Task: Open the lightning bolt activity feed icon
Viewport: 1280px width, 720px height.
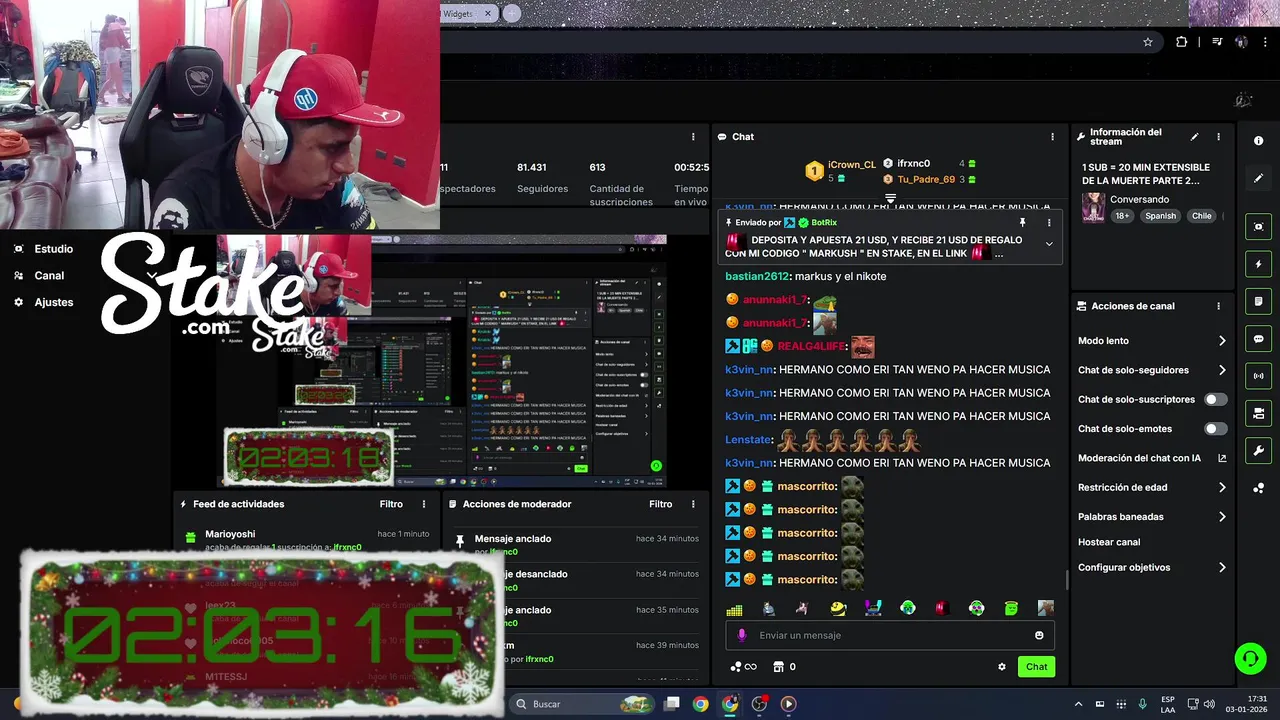Action: [x=1258, y=264]
